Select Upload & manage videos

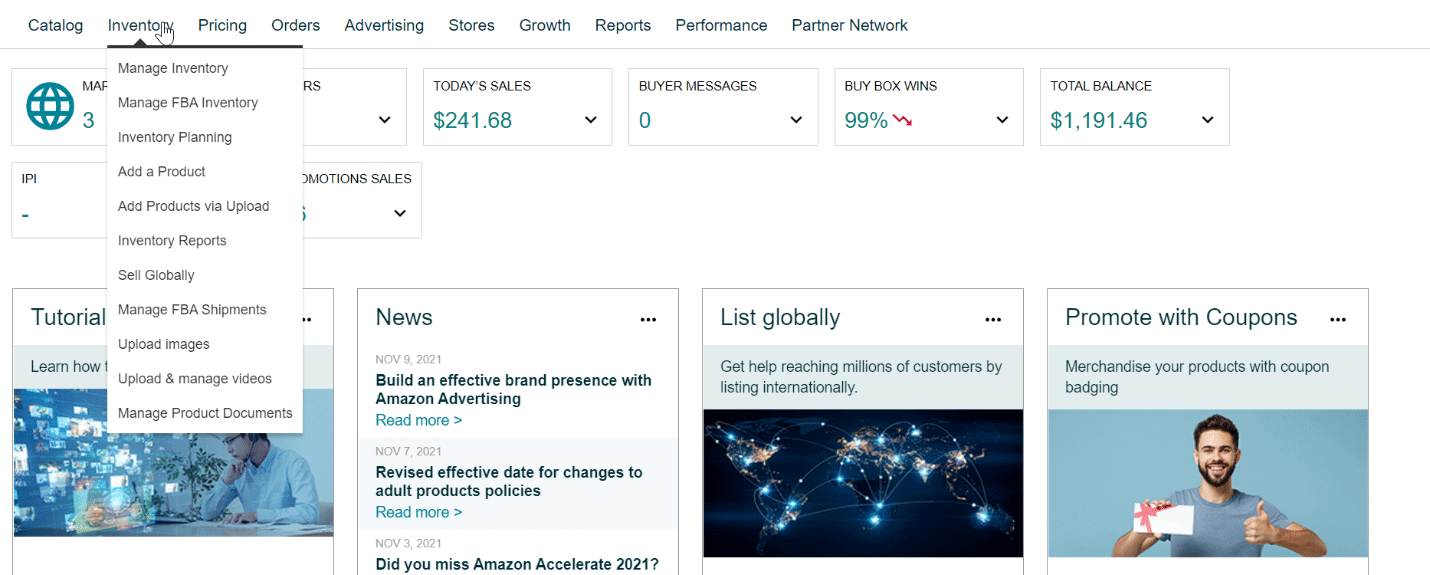point(195,378)
